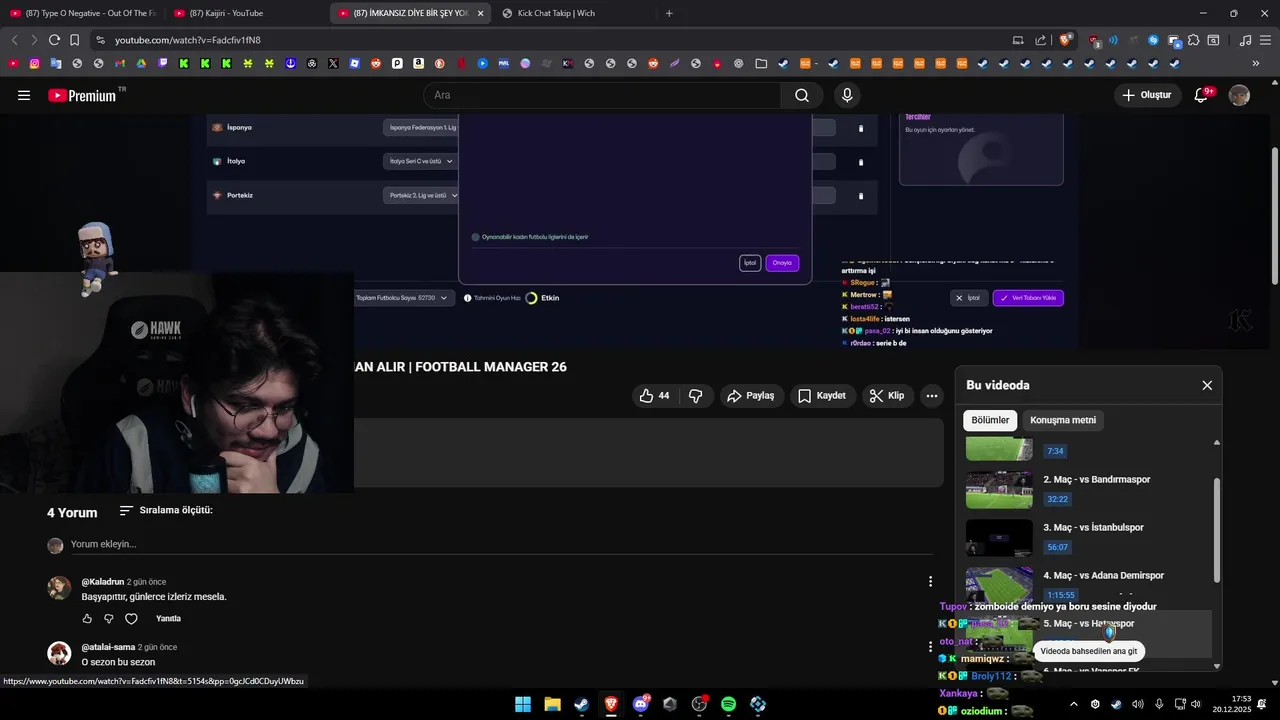Screen dimensions: 1280x720
Task: Open the YouTube hamburger guide menu
Action: [x=24, y=95]
